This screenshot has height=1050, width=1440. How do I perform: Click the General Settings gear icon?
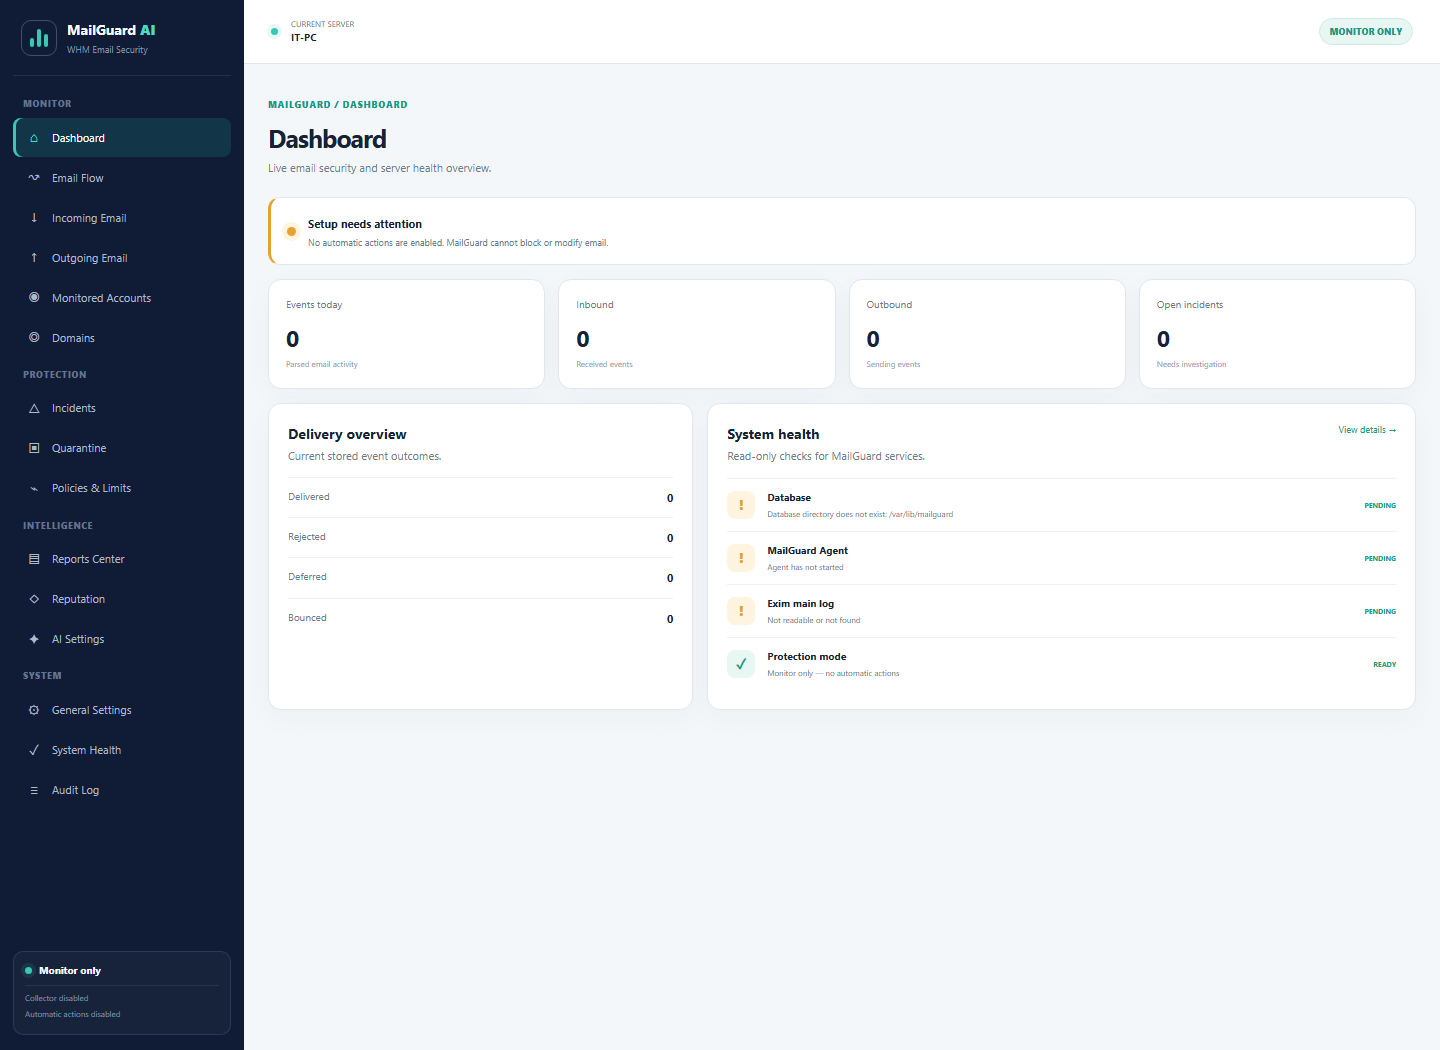tap(34, 710)
